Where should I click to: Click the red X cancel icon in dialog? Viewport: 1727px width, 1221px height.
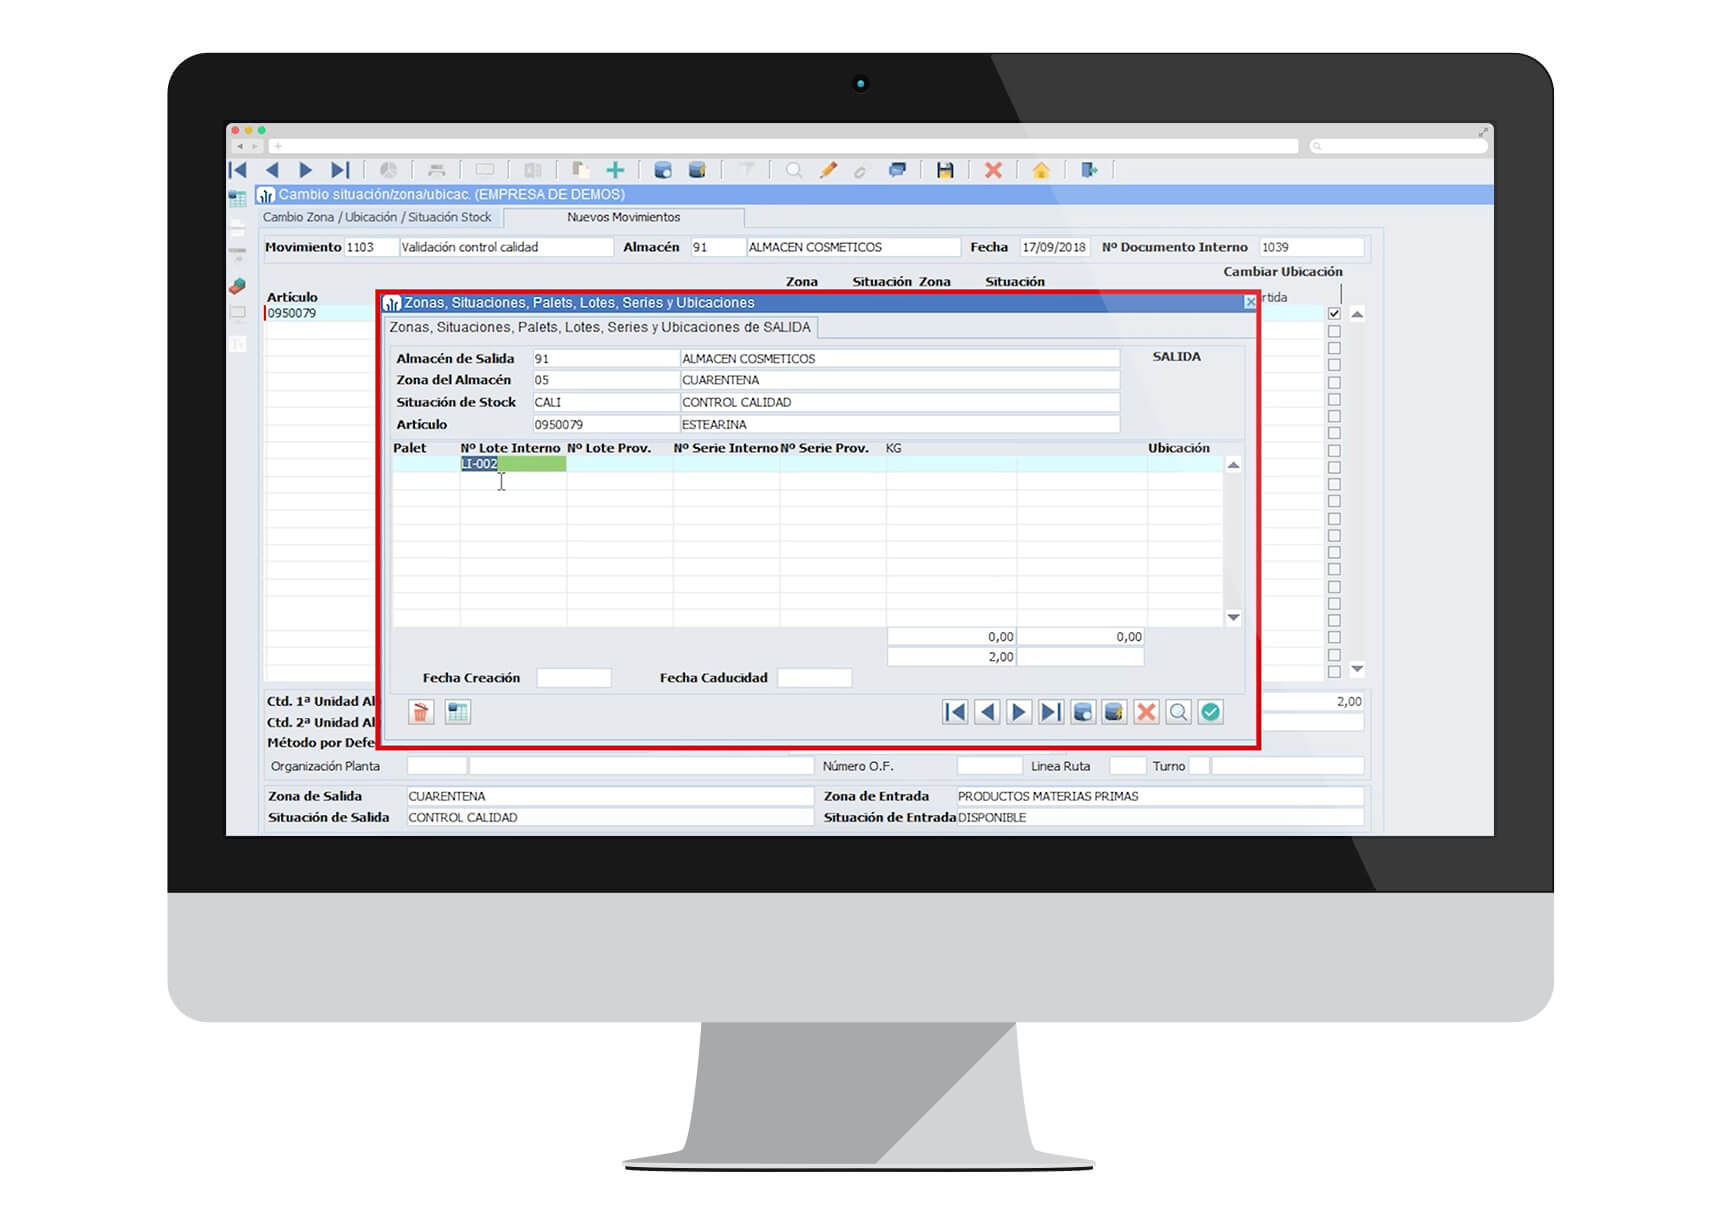[x=1146, y=712]
